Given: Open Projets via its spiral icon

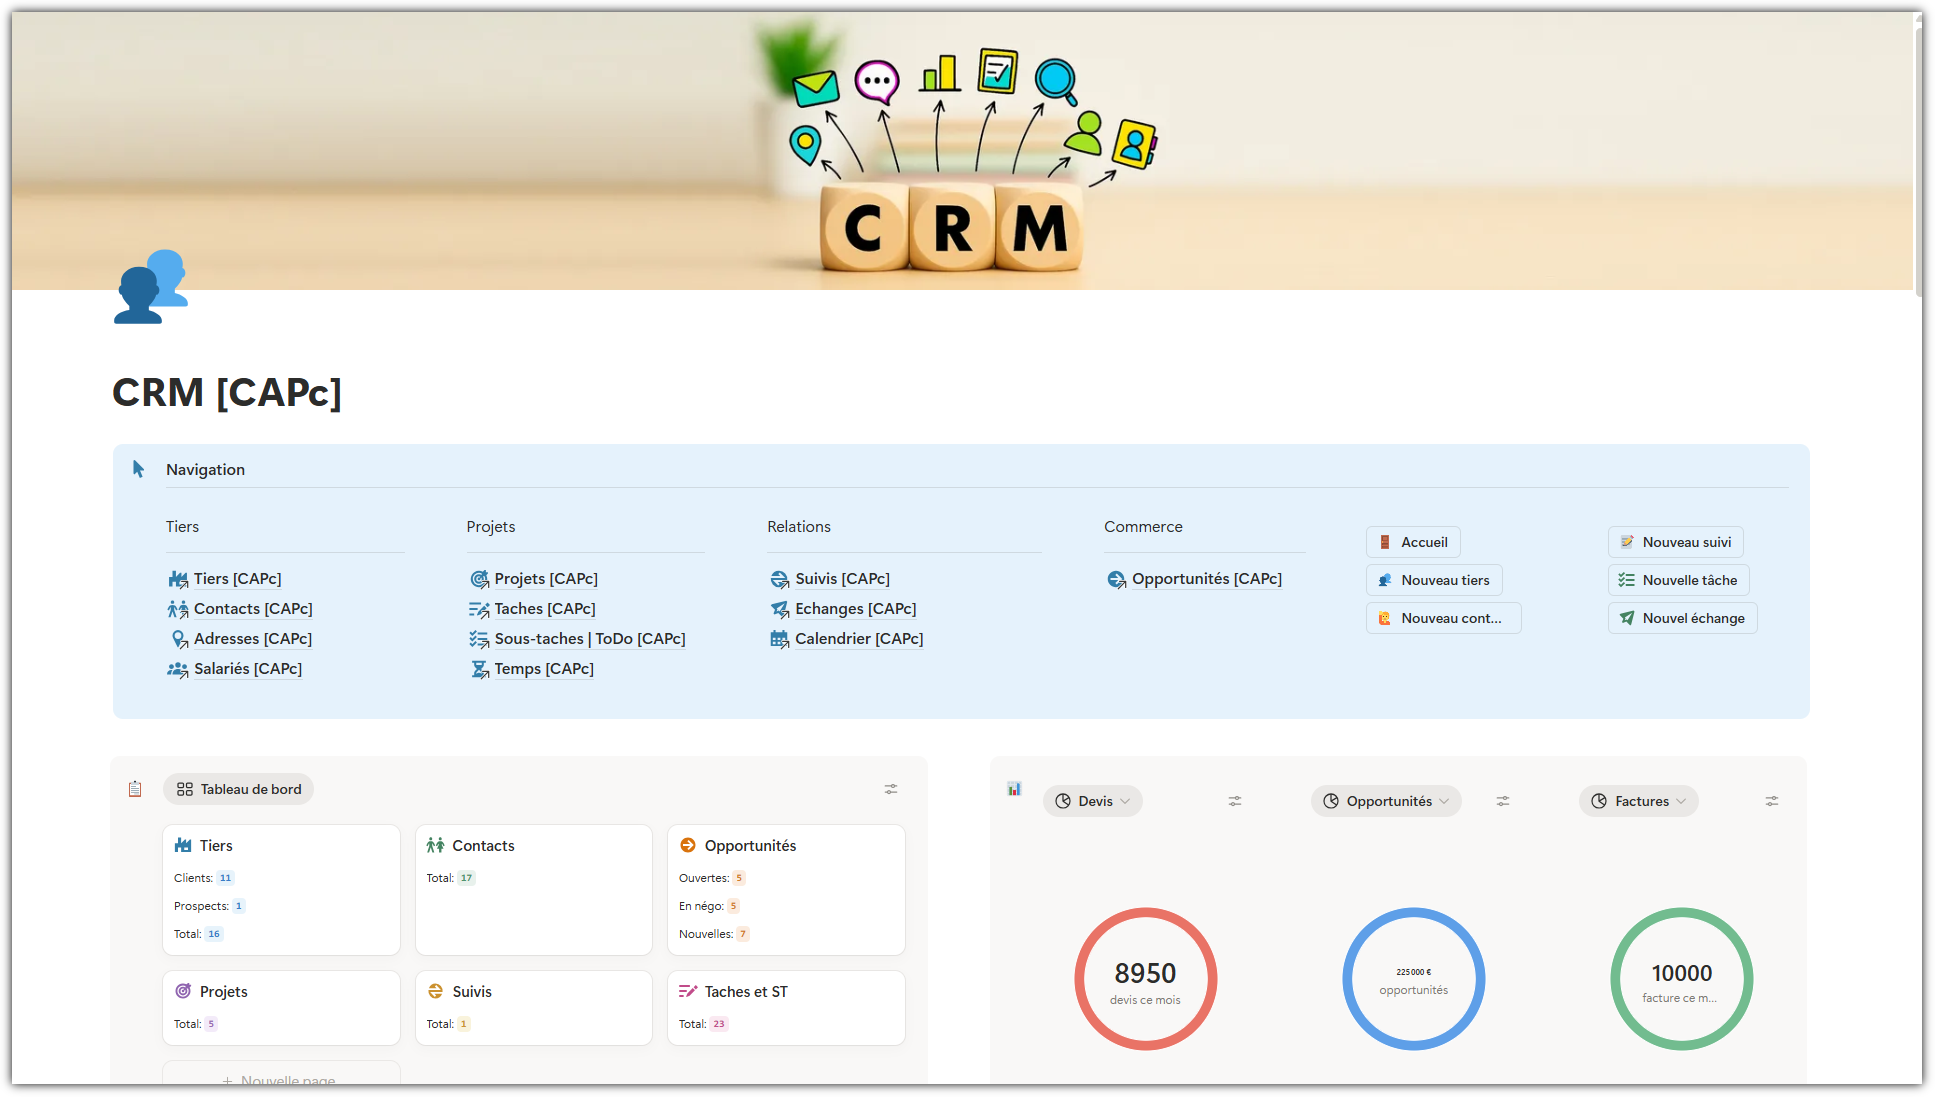Looking at the screenshot, I should click(479, 578).
